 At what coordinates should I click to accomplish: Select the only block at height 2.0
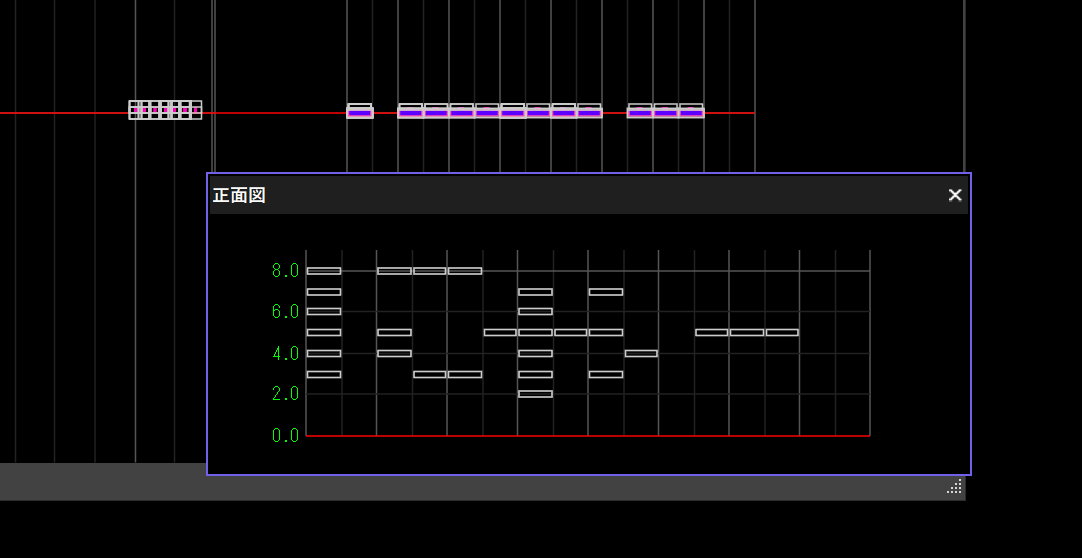535,394
